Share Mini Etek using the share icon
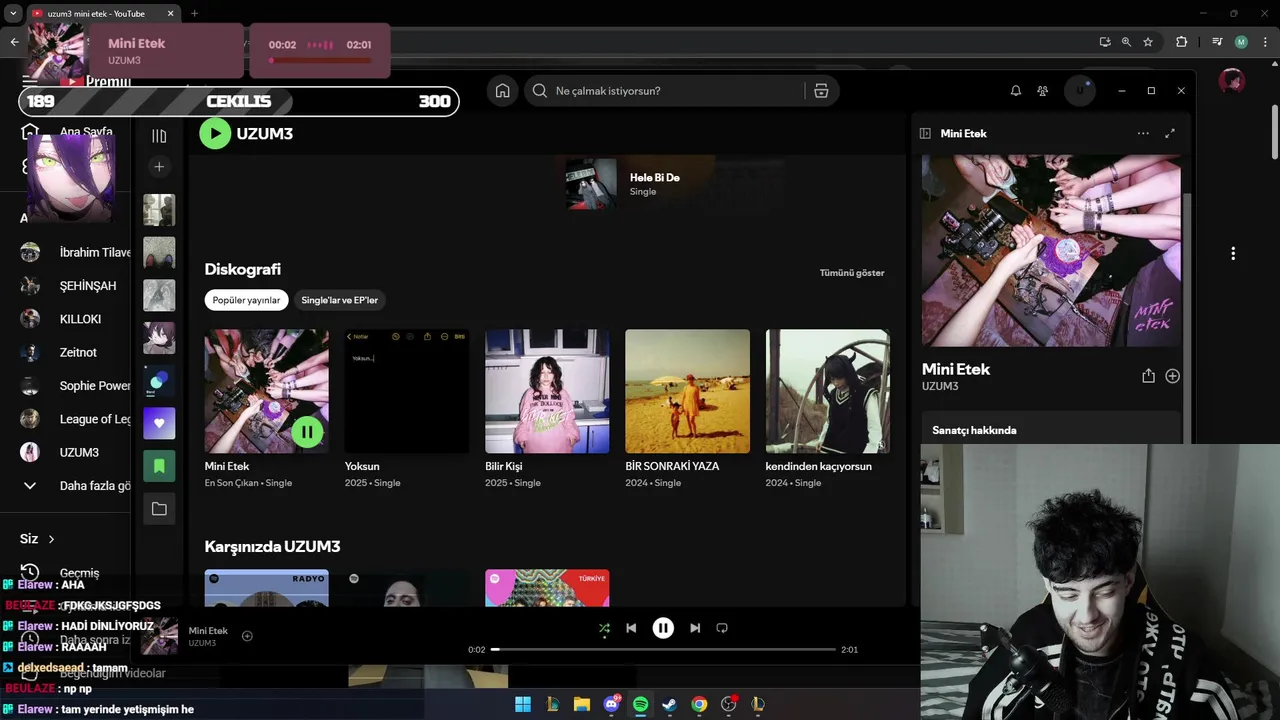The width and height of the screenshot is (1280, 720). coord(1148,376)
